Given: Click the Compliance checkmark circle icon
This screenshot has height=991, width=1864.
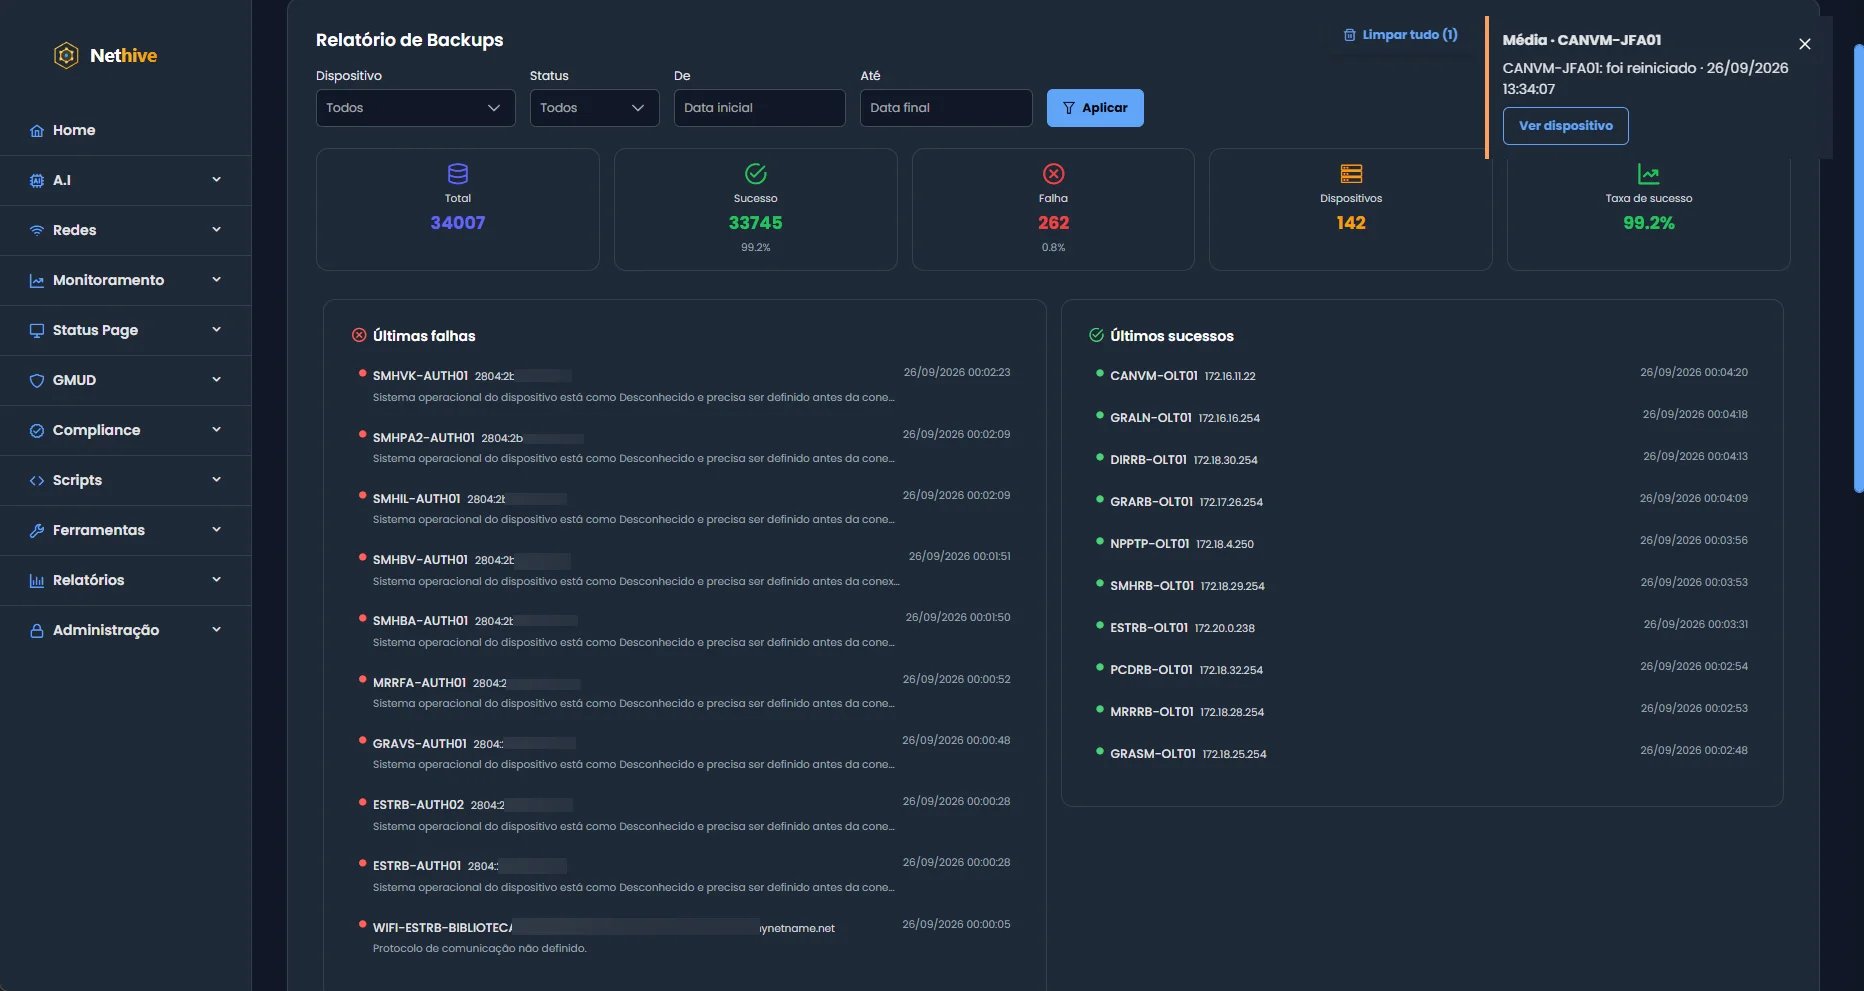Looking at the screenshot, I should [x=37, y=431].
